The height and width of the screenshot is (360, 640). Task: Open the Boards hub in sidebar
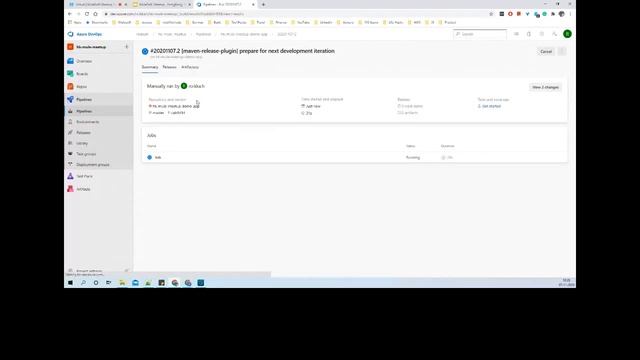coord(82,74)
